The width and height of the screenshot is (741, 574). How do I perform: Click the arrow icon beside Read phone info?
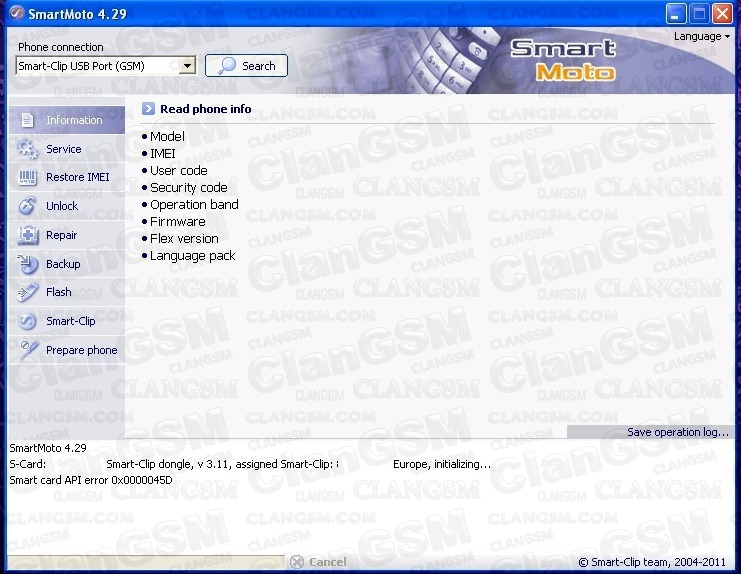pyautogui.click(x=148, y=109)
